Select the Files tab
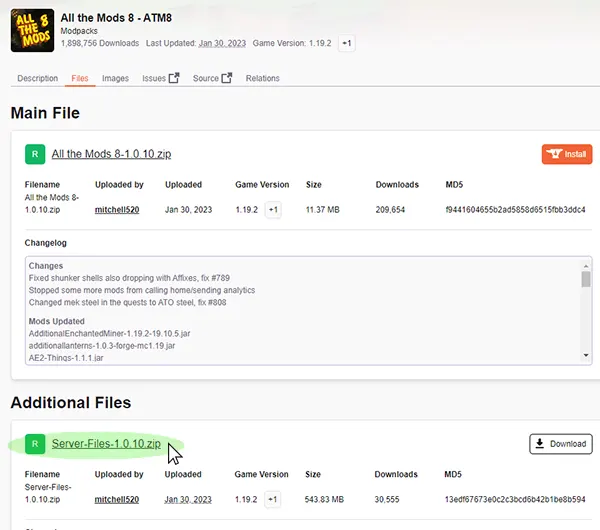The height and width of the screenshot is (530, 600). coord(80,78)
